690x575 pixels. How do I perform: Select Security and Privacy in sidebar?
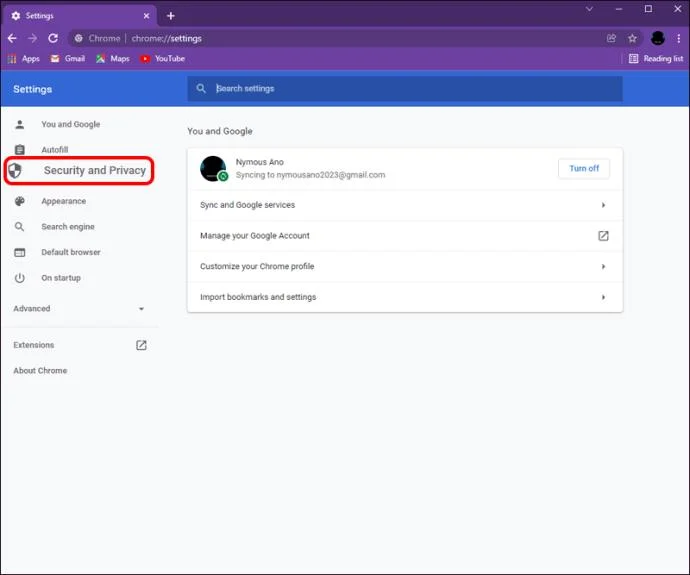pos(79,171)
